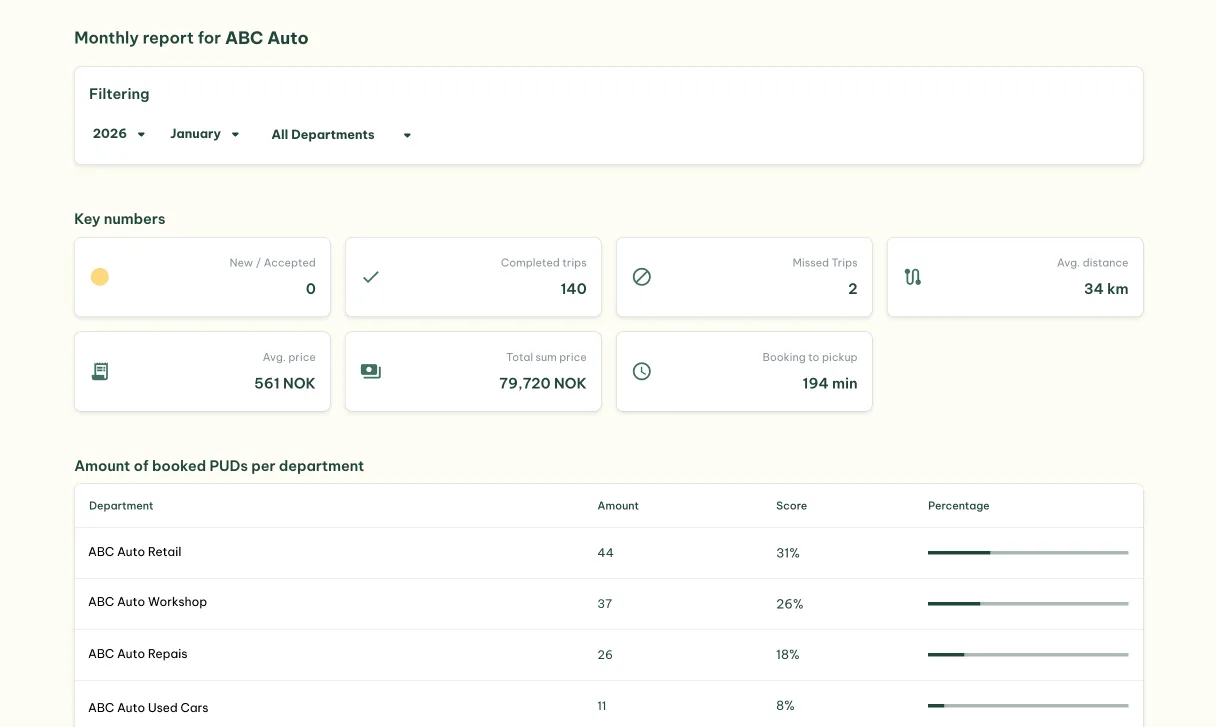1216x727 pixels.
Task: Click the ABC Auto Retail percentage bar
Action: (x=1028, y=552)
